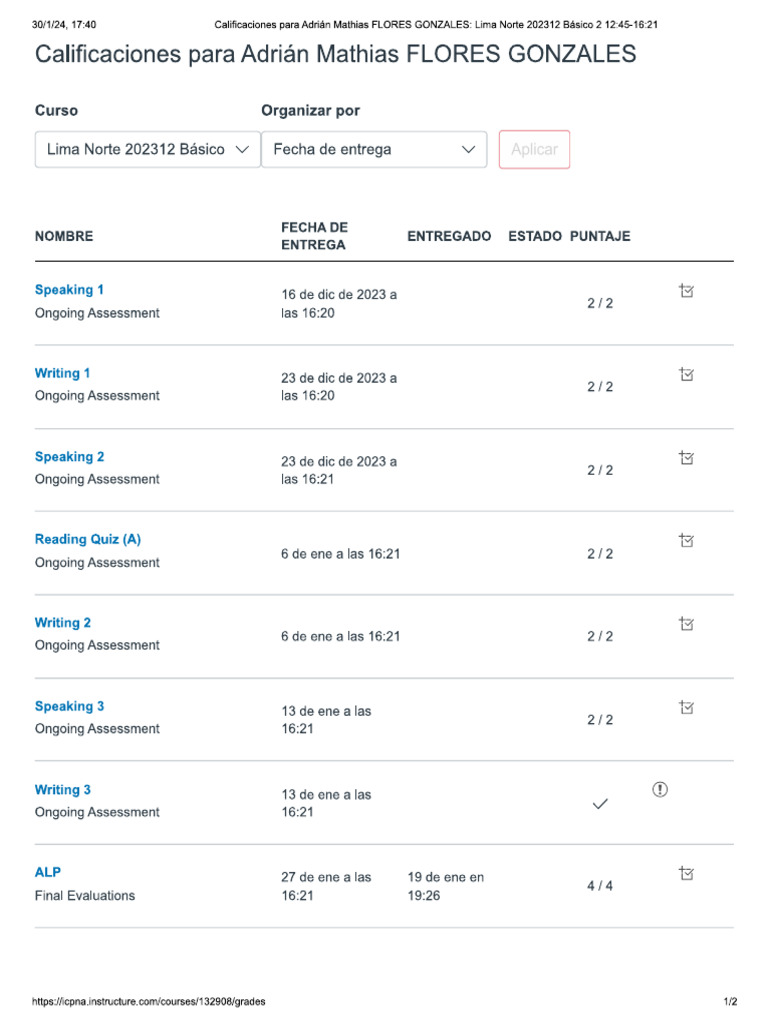The width and height of the screenshot is (768, 1024).
Task: Click warning icon in Writing 3 row
Action: point(660,790)
